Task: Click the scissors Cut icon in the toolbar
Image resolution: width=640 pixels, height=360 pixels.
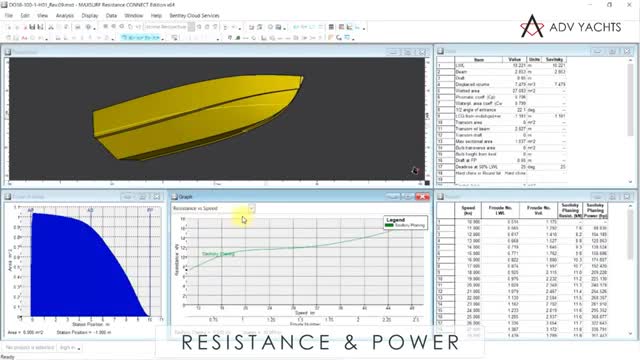Action: tap(51, 27)
